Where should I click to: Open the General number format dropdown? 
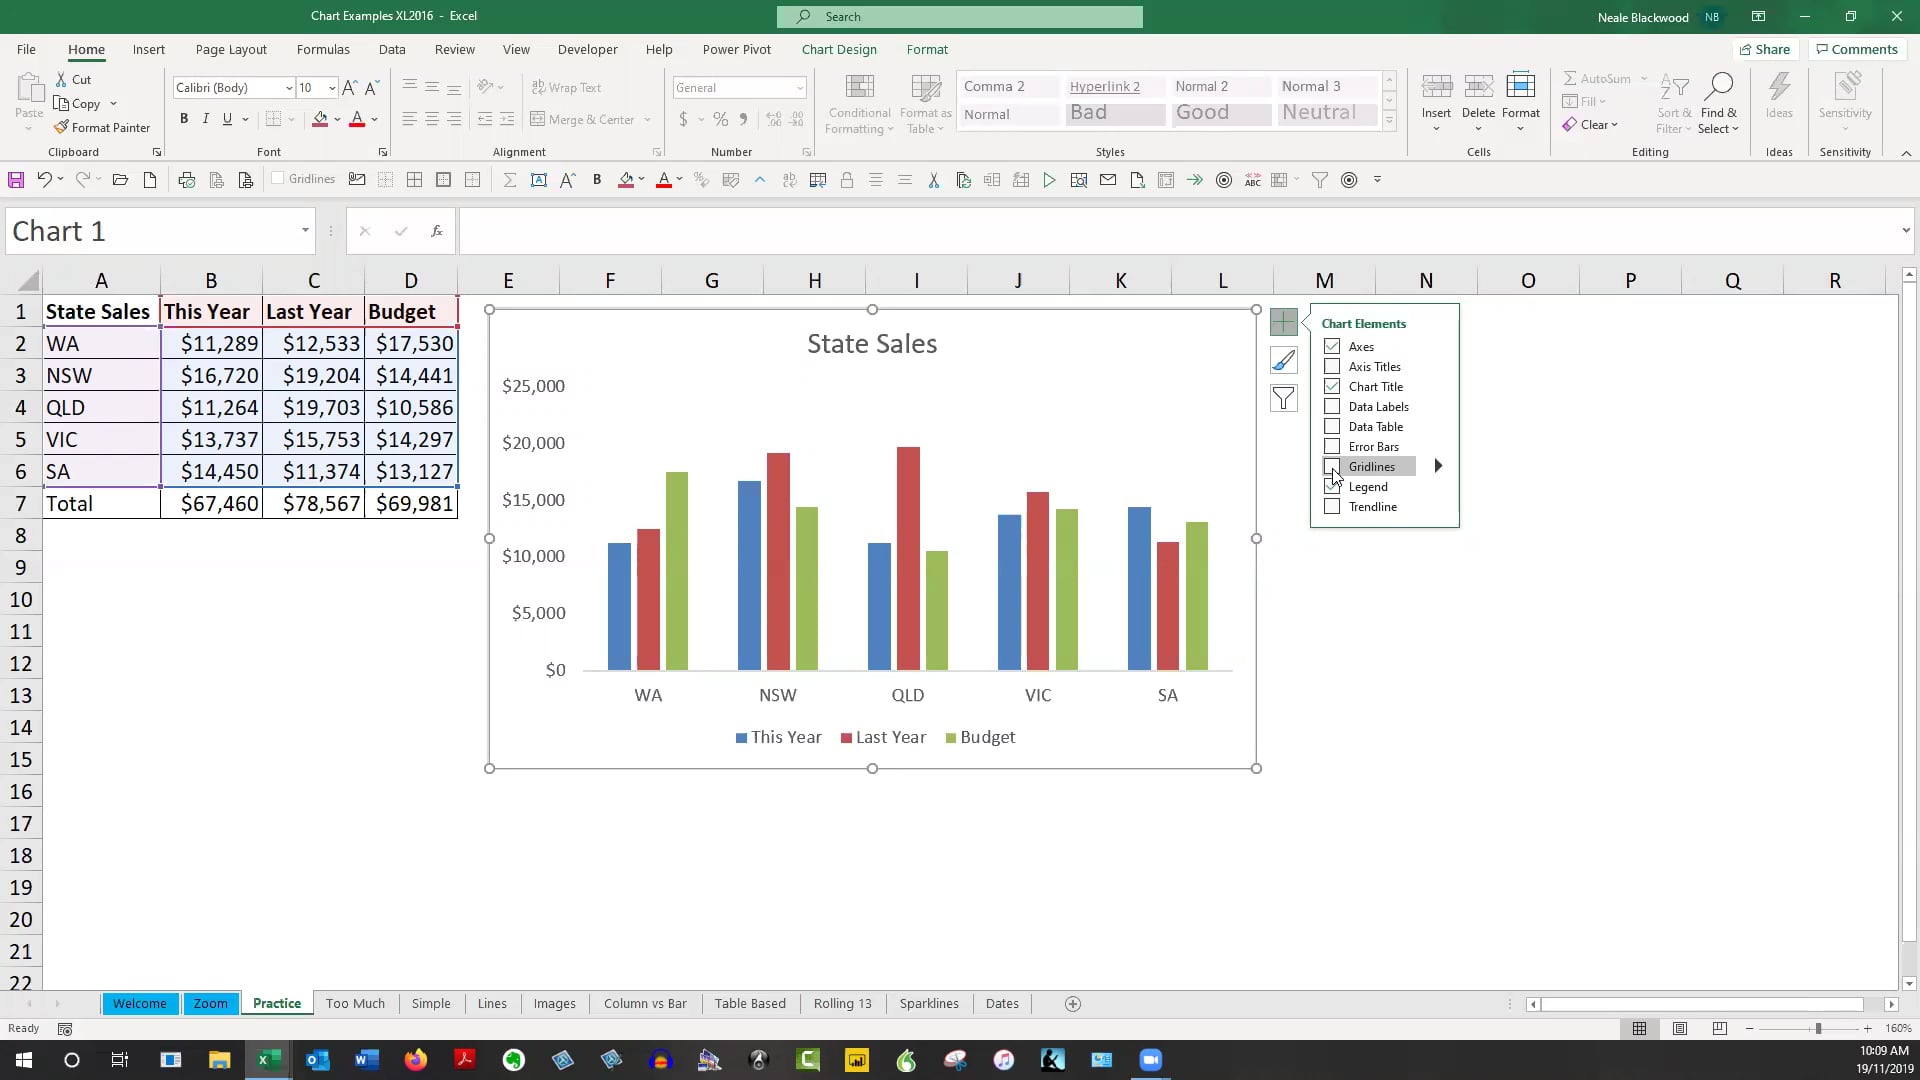[x=800, y=87]
